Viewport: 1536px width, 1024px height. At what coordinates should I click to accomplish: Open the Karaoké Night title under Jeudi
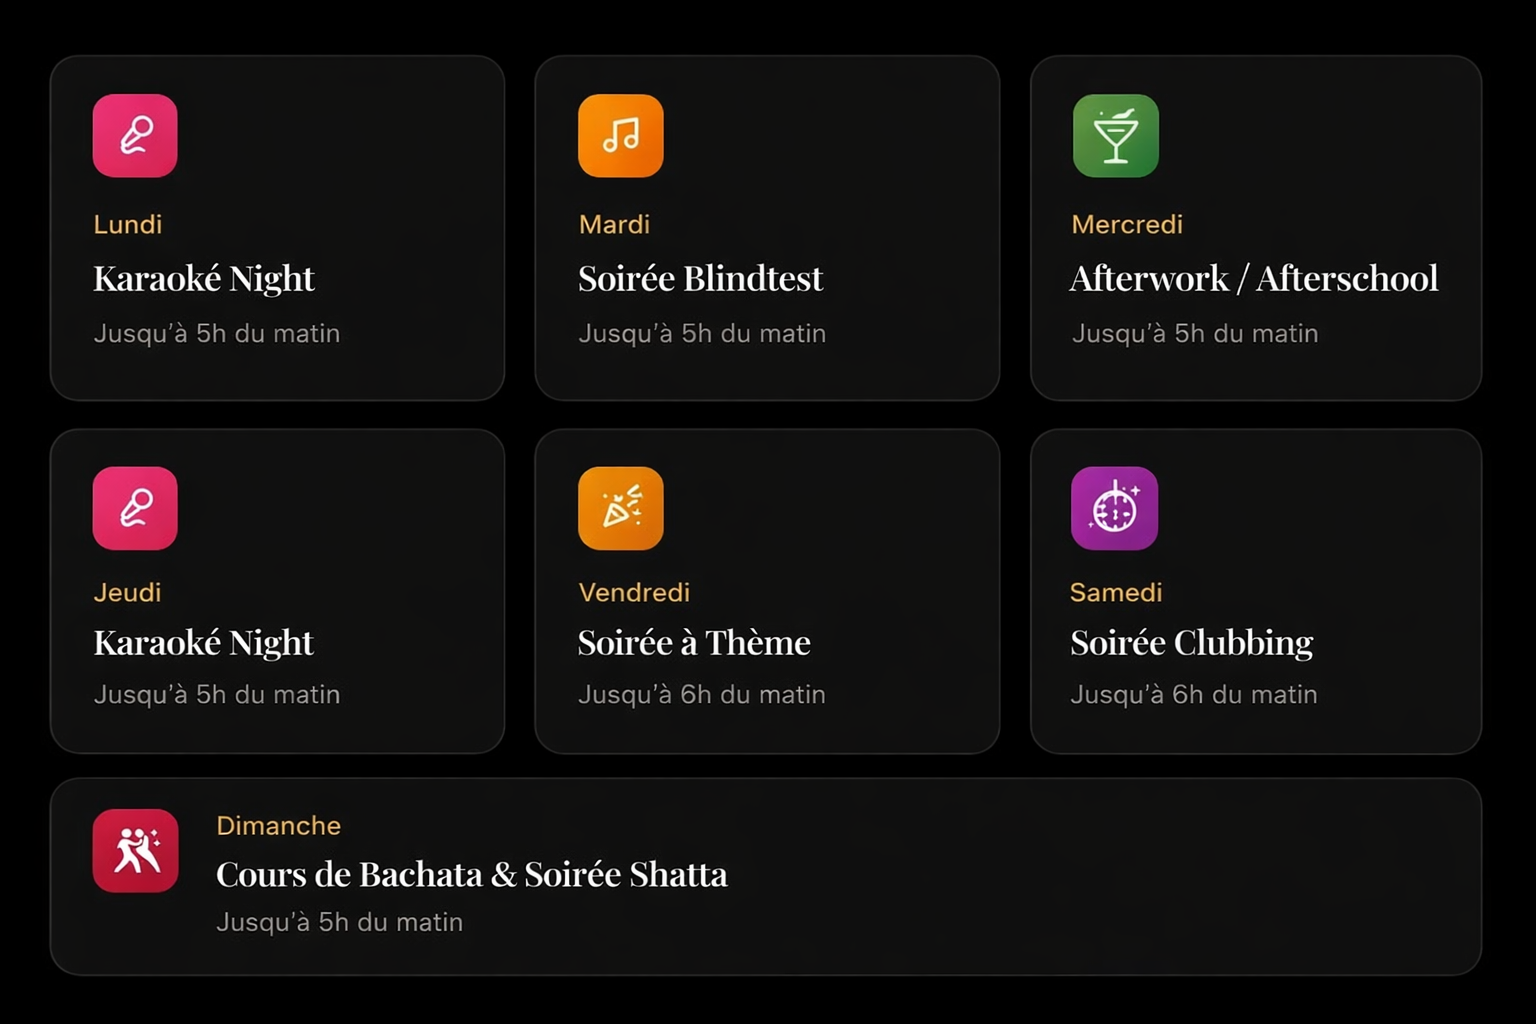click(204, 642)
